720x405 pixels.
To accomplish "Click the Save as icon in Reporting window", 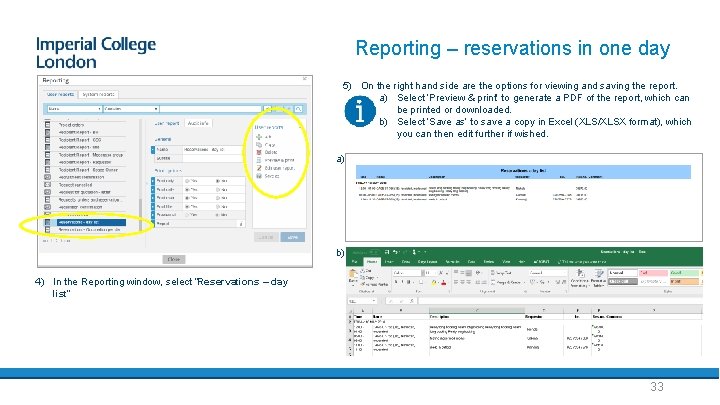I will [x=259, y=175].
